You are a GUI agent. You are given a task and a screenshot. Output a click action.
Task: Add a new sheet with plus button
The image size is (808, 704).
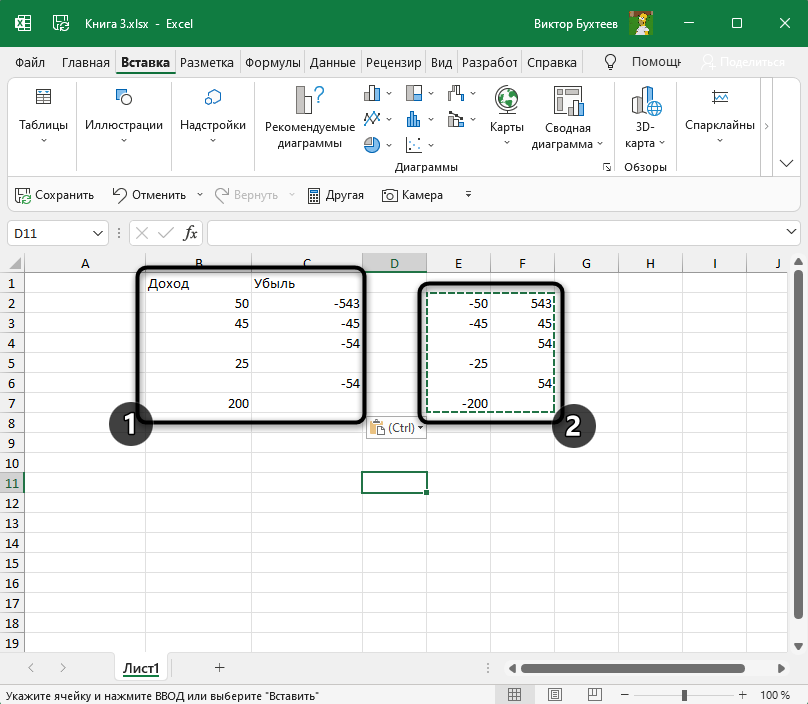pos(219,667)
